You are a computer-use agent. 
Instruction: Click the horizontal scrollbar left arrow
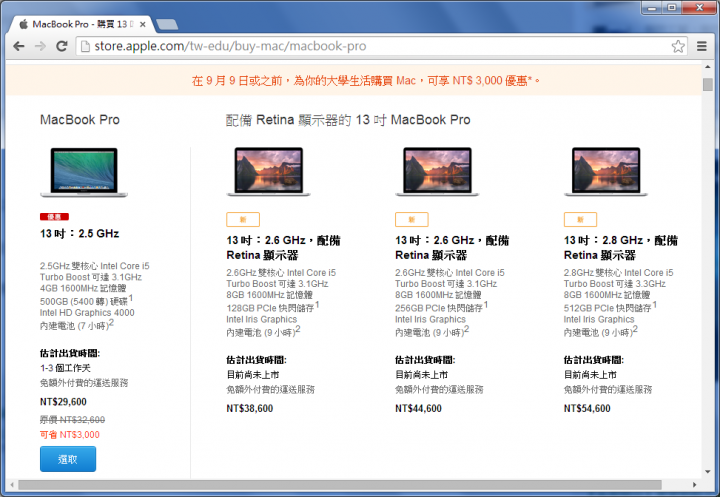[x=11, y=485]
